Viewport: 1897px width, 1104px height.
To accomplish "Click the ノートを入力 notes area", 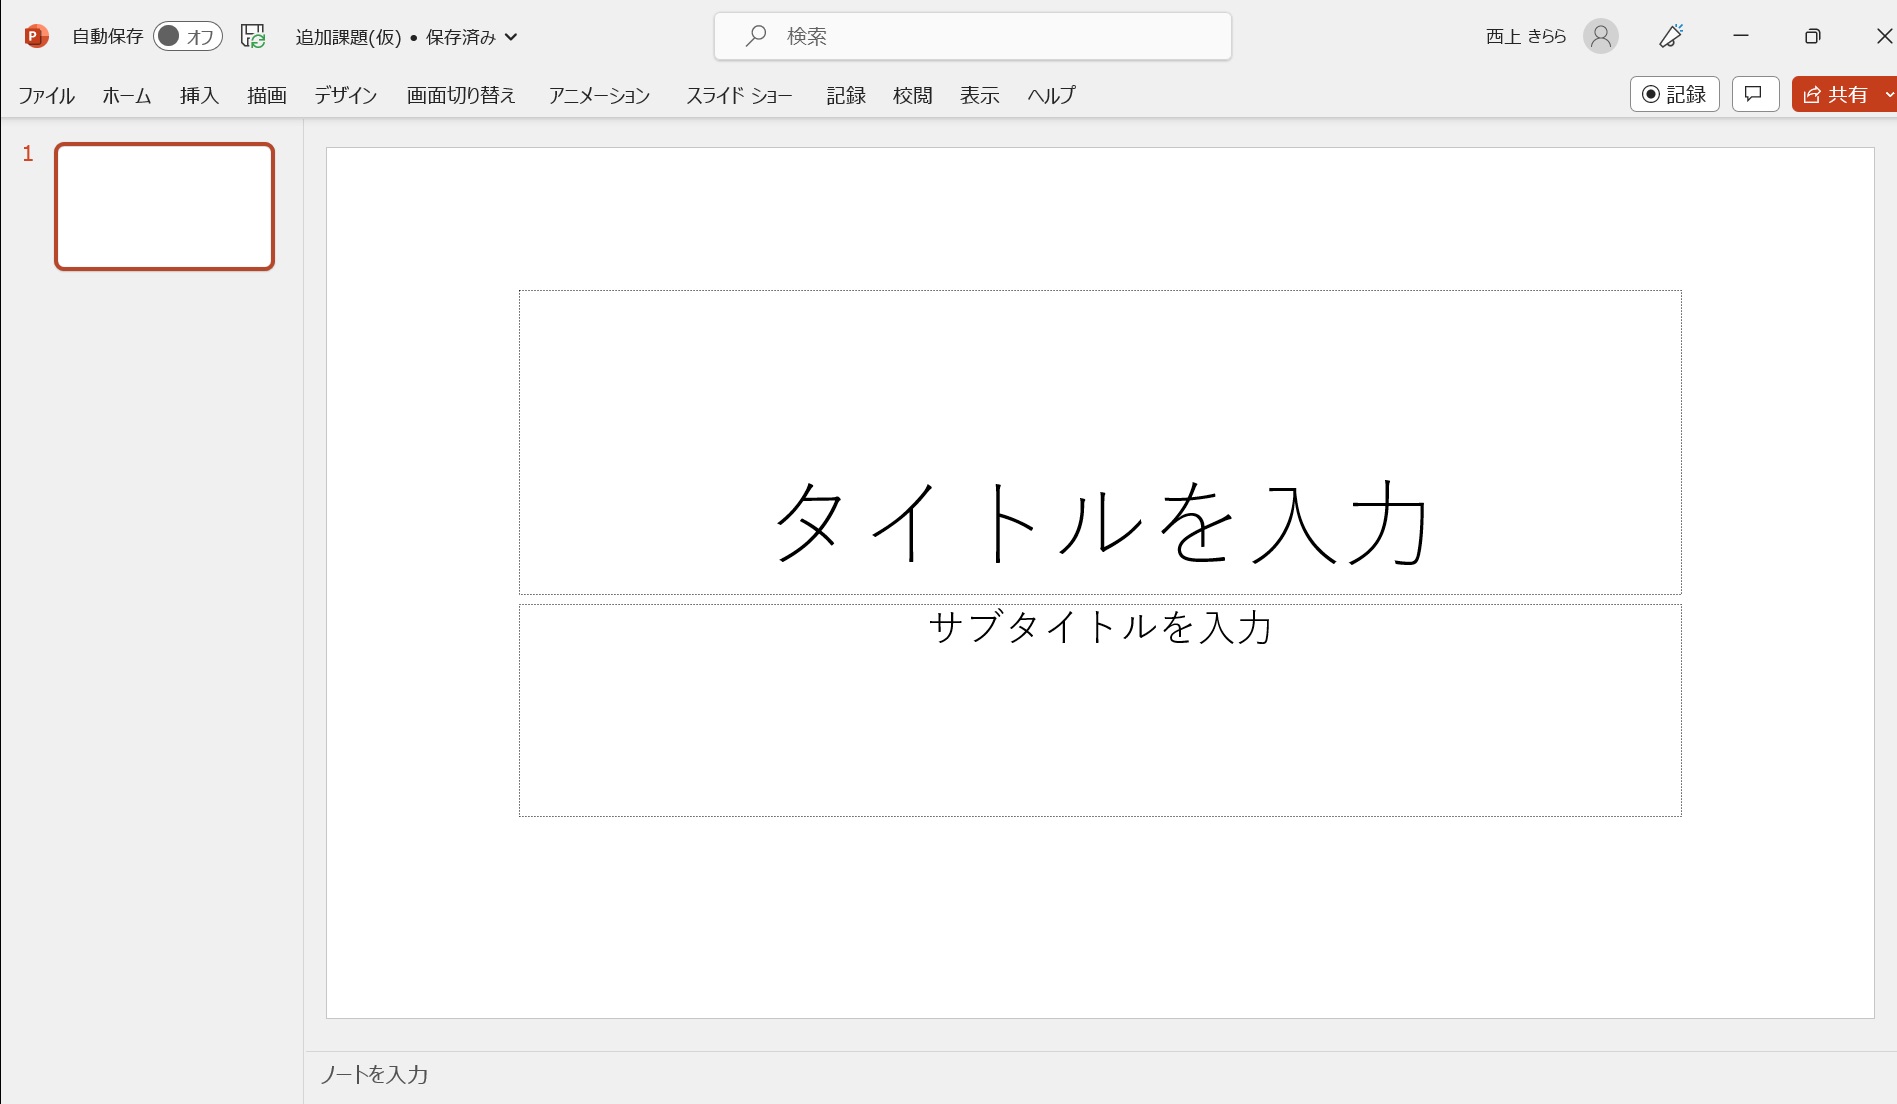I will pyautogui.click(x=1000, y=1075).
